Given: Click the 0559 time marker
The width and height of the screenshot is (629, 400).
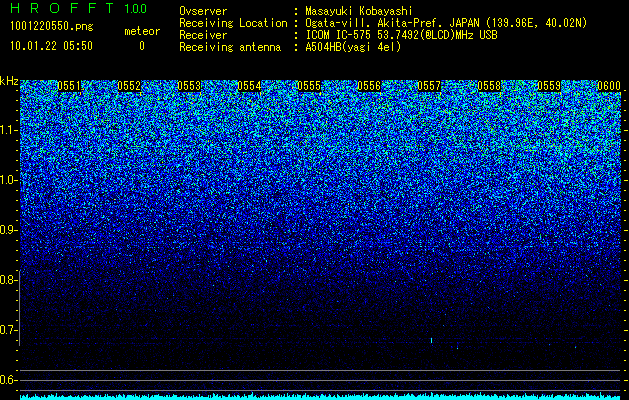Looking at the screenshot, I should click(549, 86).
